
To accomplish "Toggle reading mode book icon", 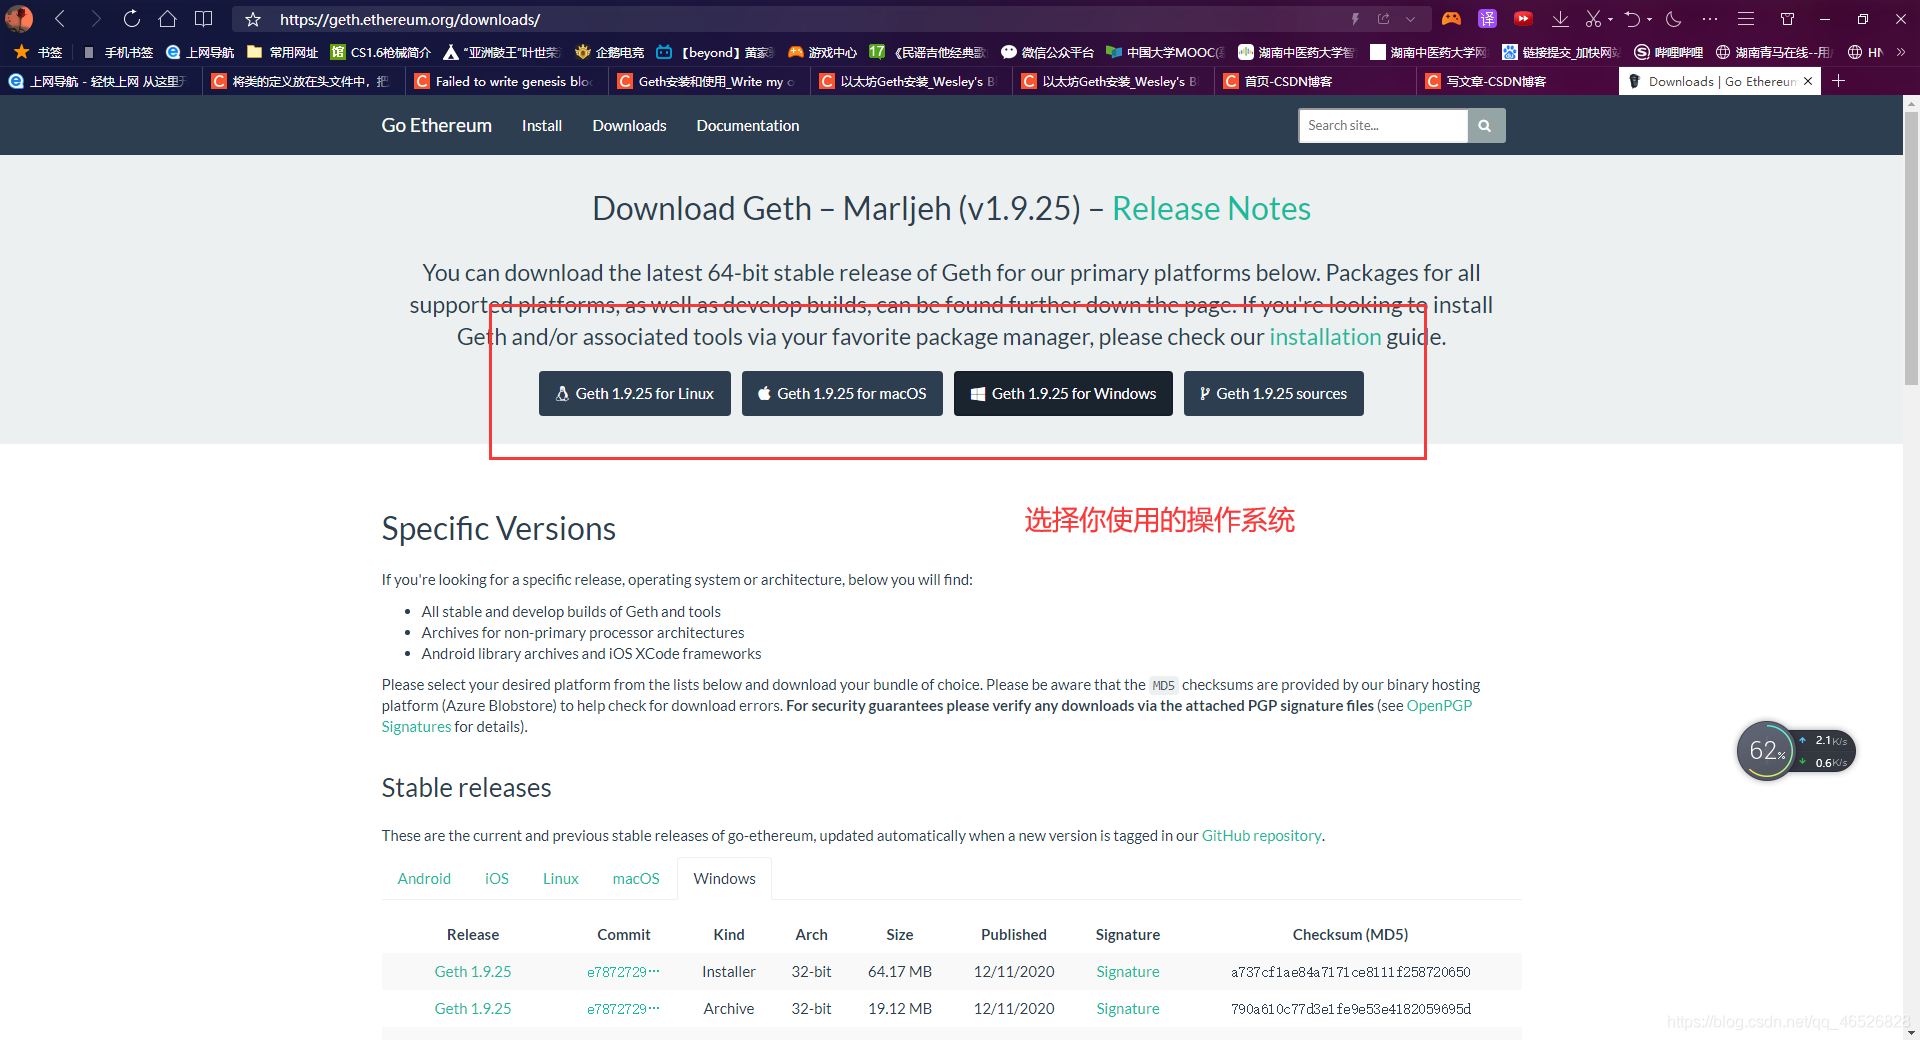I will pyautogui.click(x=204, y=19).
